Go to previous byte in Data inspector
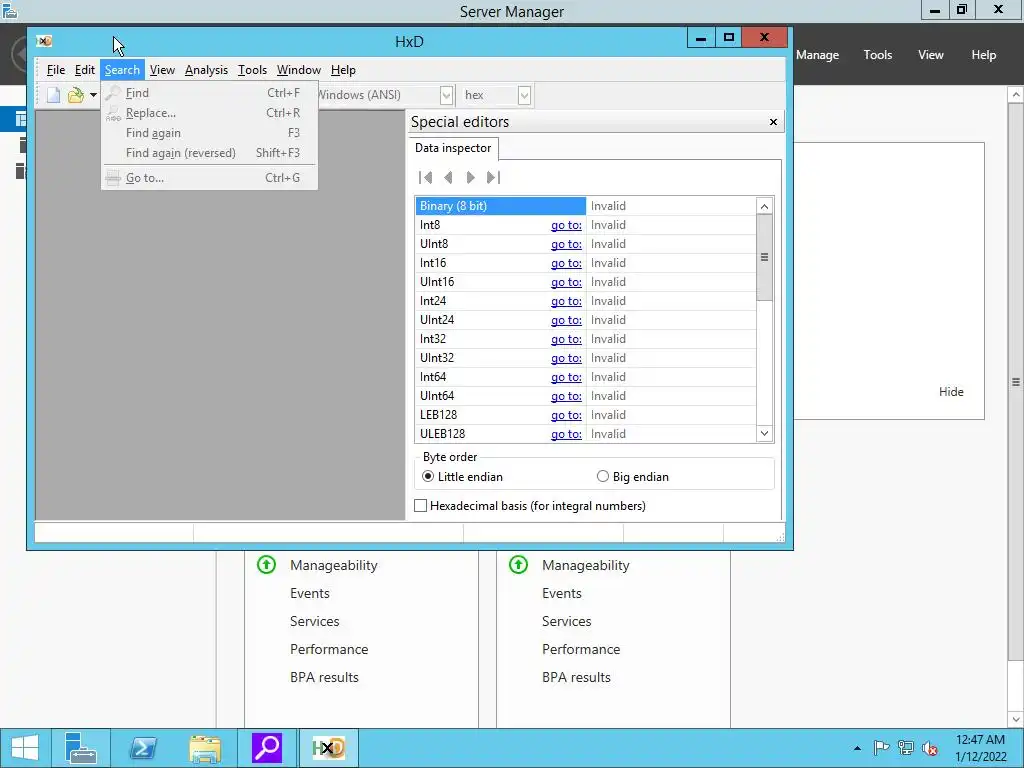The width and height of the screenshot is (1024, 768). 448,178
